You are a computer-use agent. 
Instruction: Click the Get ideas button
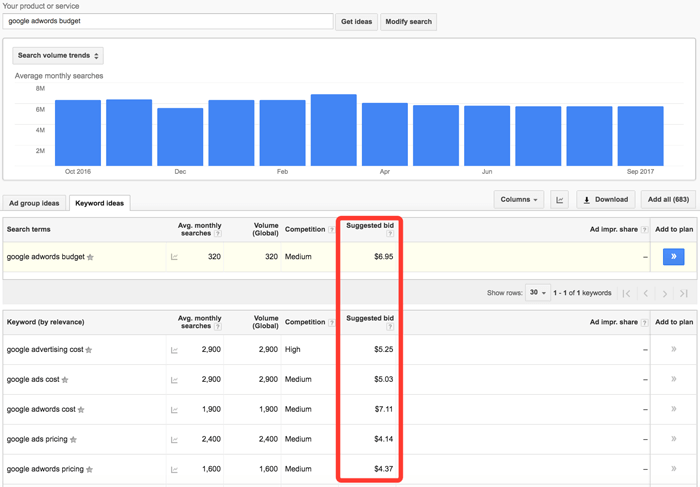(x=356, y=21)
